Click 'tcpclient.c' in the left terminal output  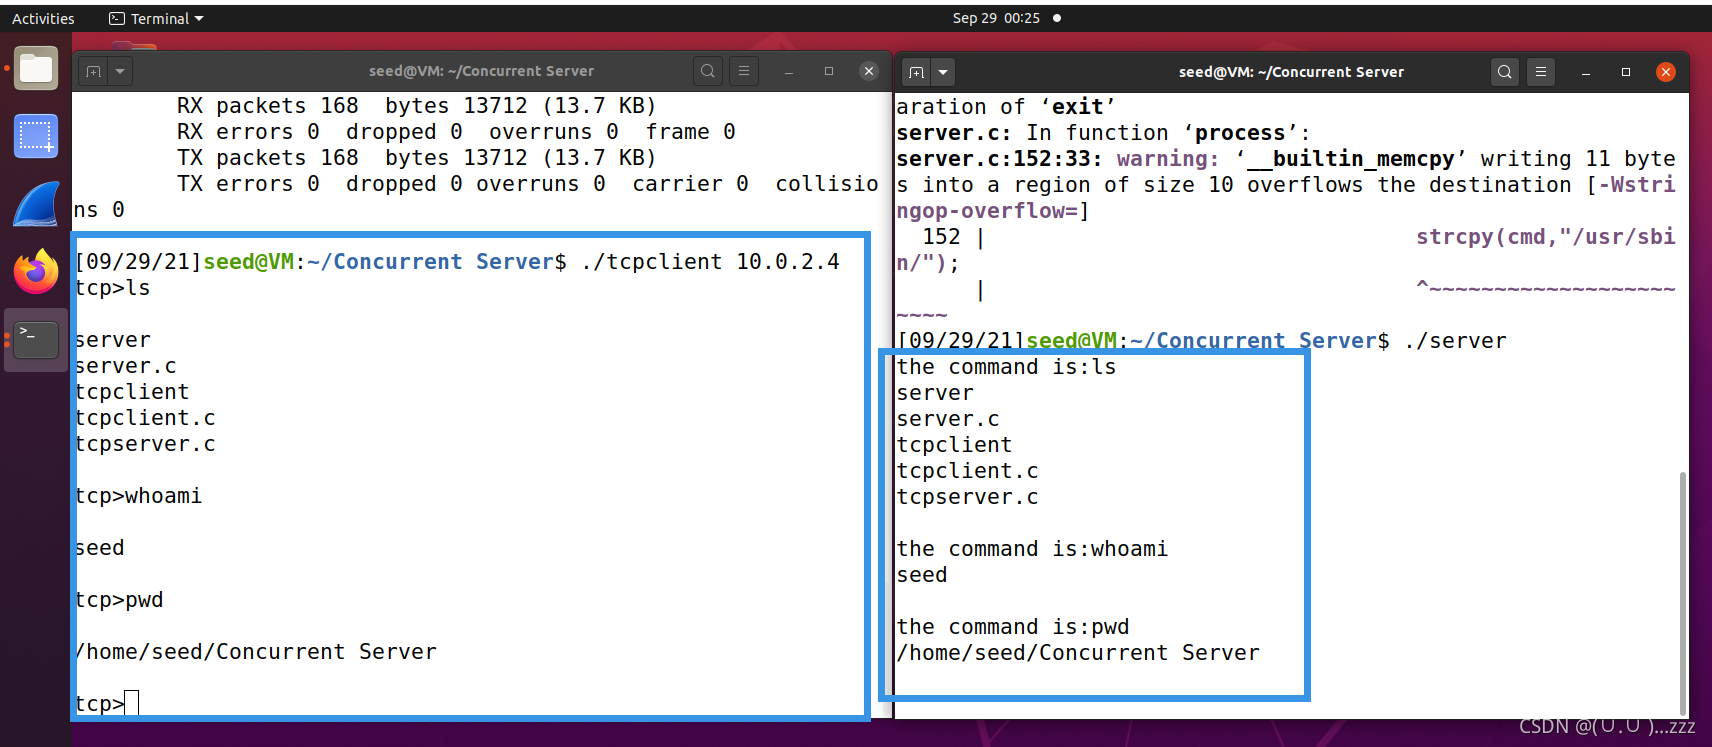[x=145, y=418]
